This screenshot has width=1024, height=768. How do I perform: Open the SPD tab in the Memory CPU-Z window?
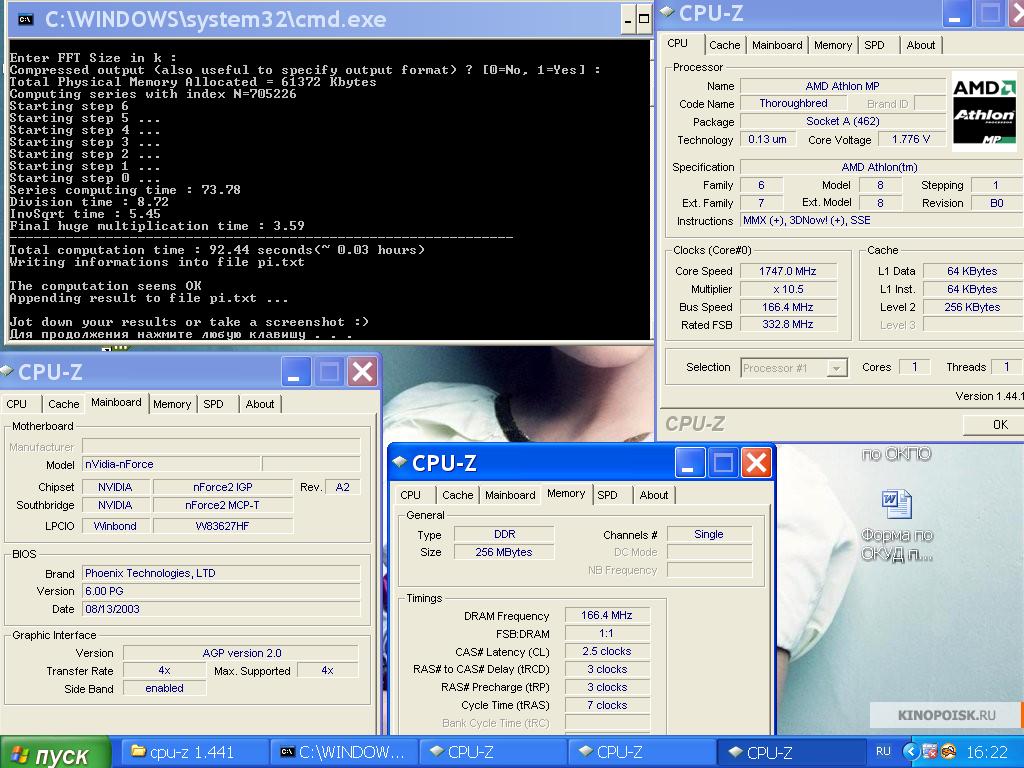click(607, 495)
